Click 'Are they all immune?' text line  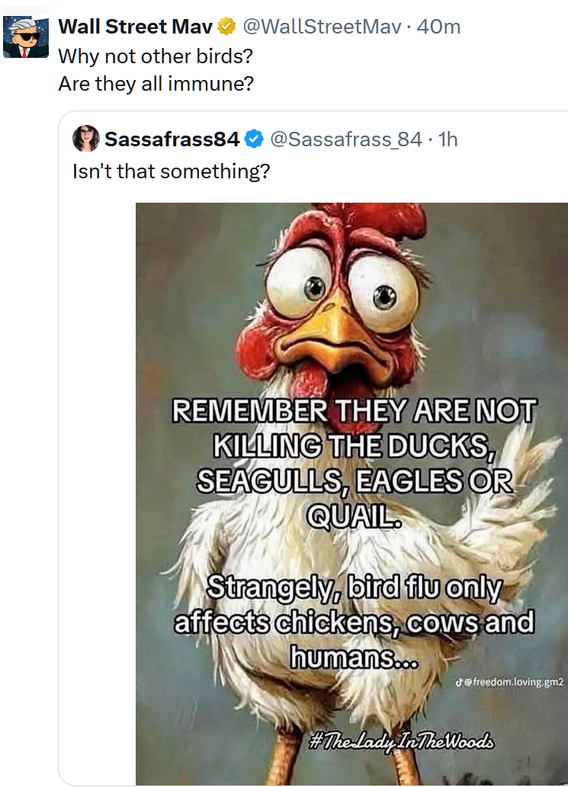coord(156,83)
